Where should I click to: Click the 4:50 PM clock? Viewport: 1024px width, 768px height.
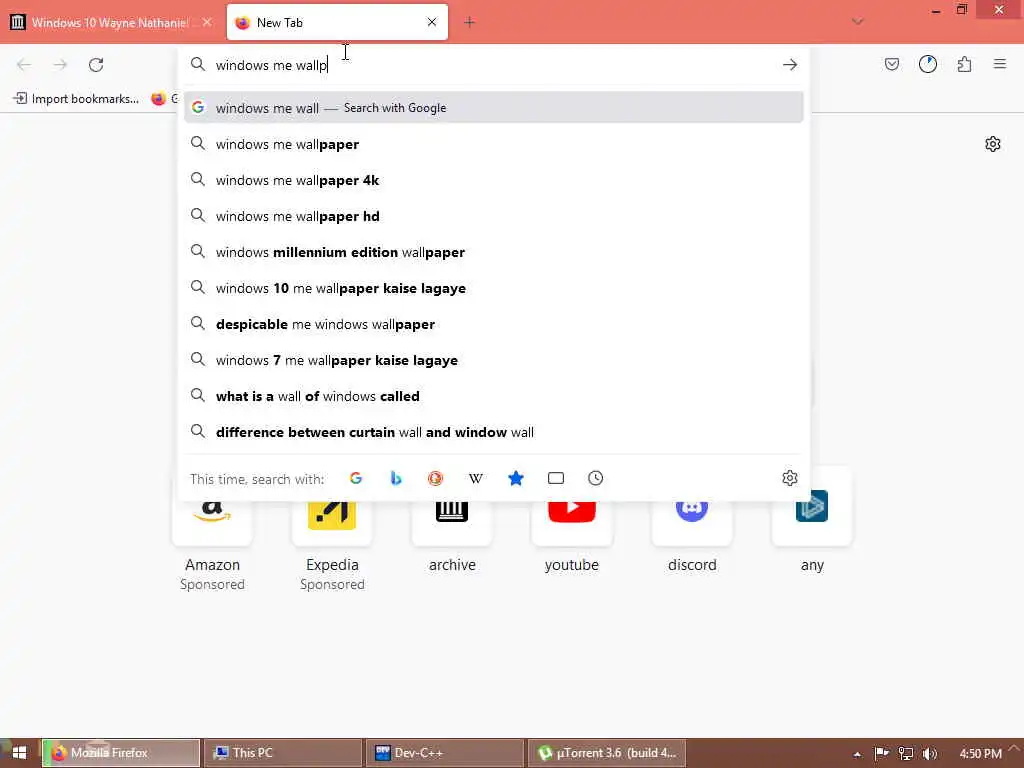(980, 753)
